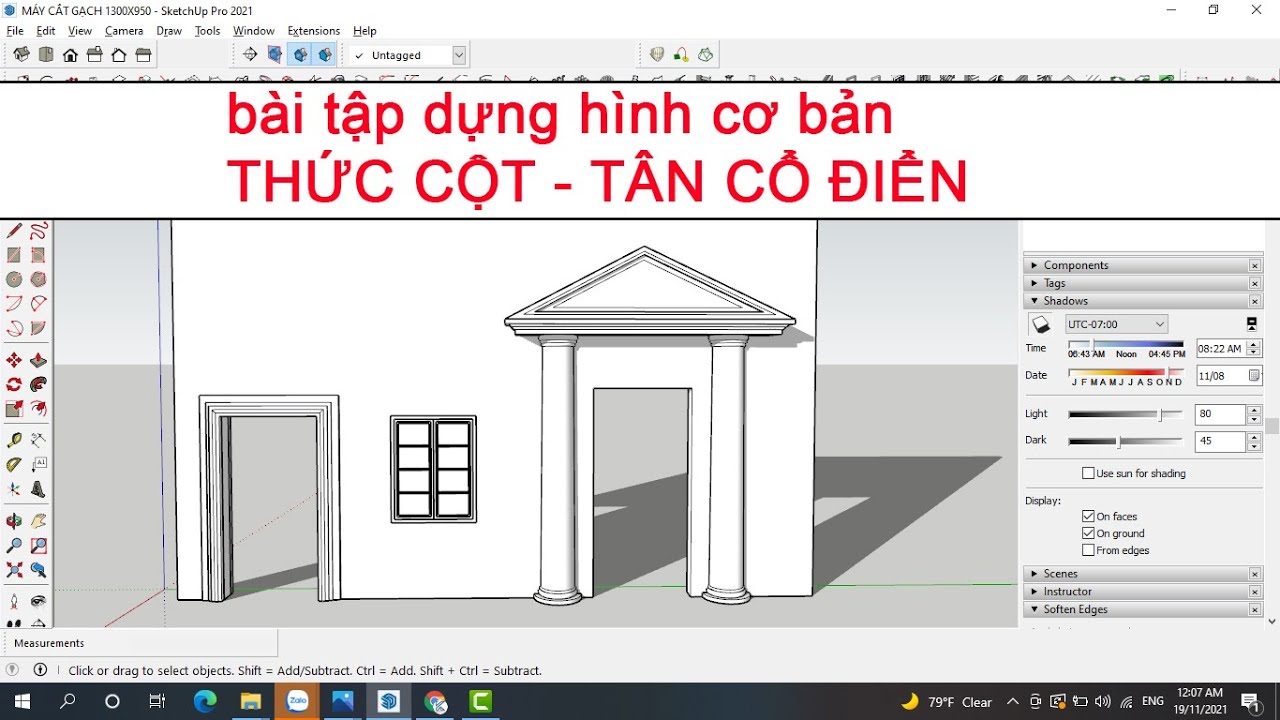The width and height of the screenshot is (1280, 720).
Task: Click the Light intensity slider
Action: coord(1125,414)
